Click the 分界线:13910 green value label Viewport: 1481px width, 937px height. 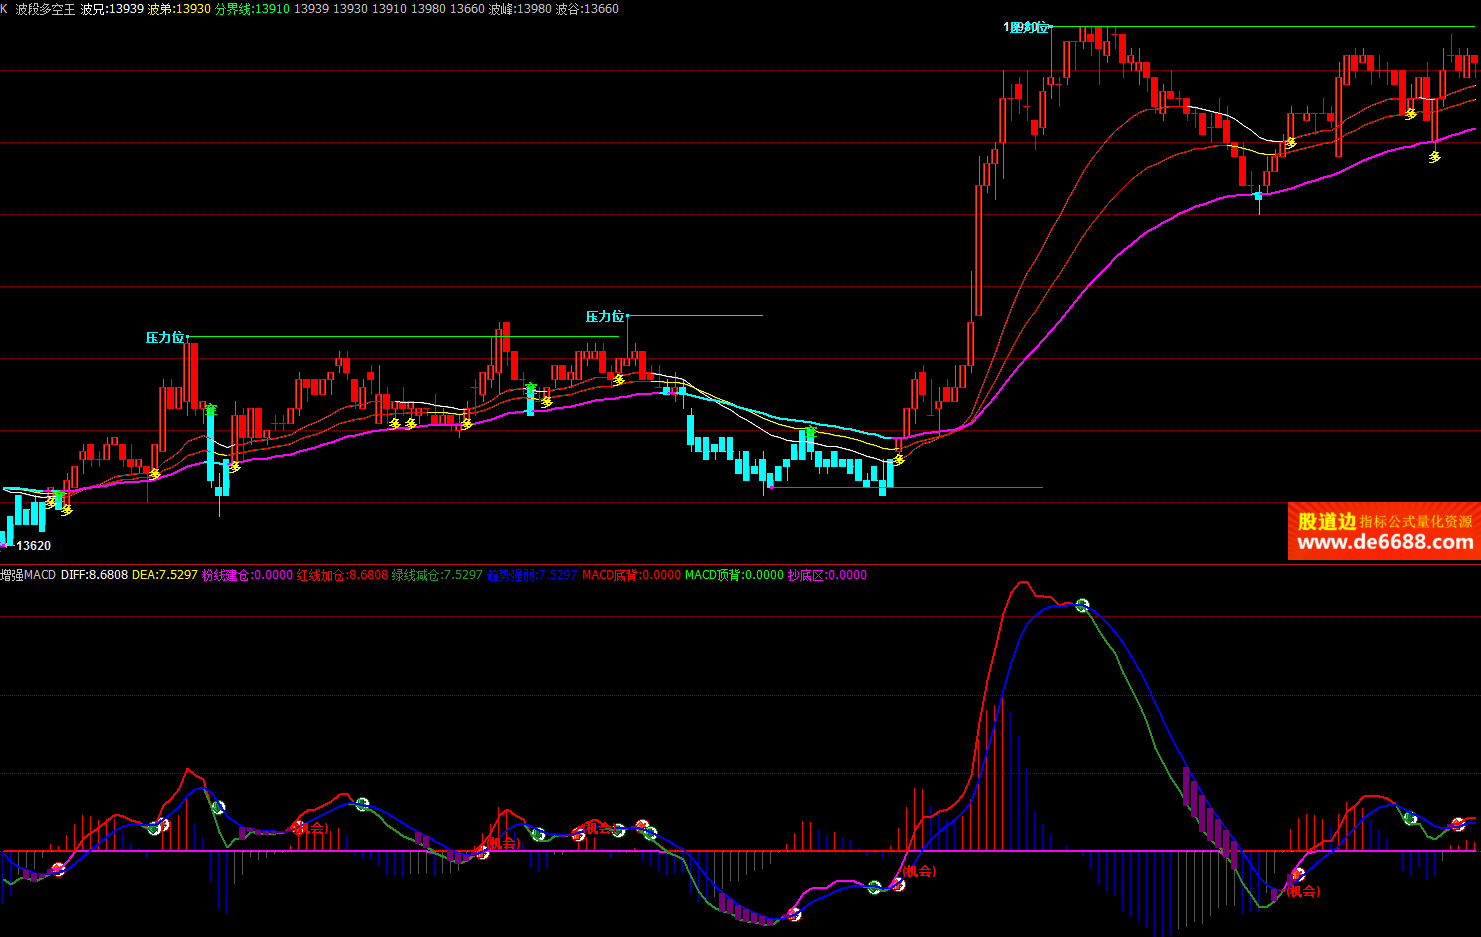coord(252,9)
